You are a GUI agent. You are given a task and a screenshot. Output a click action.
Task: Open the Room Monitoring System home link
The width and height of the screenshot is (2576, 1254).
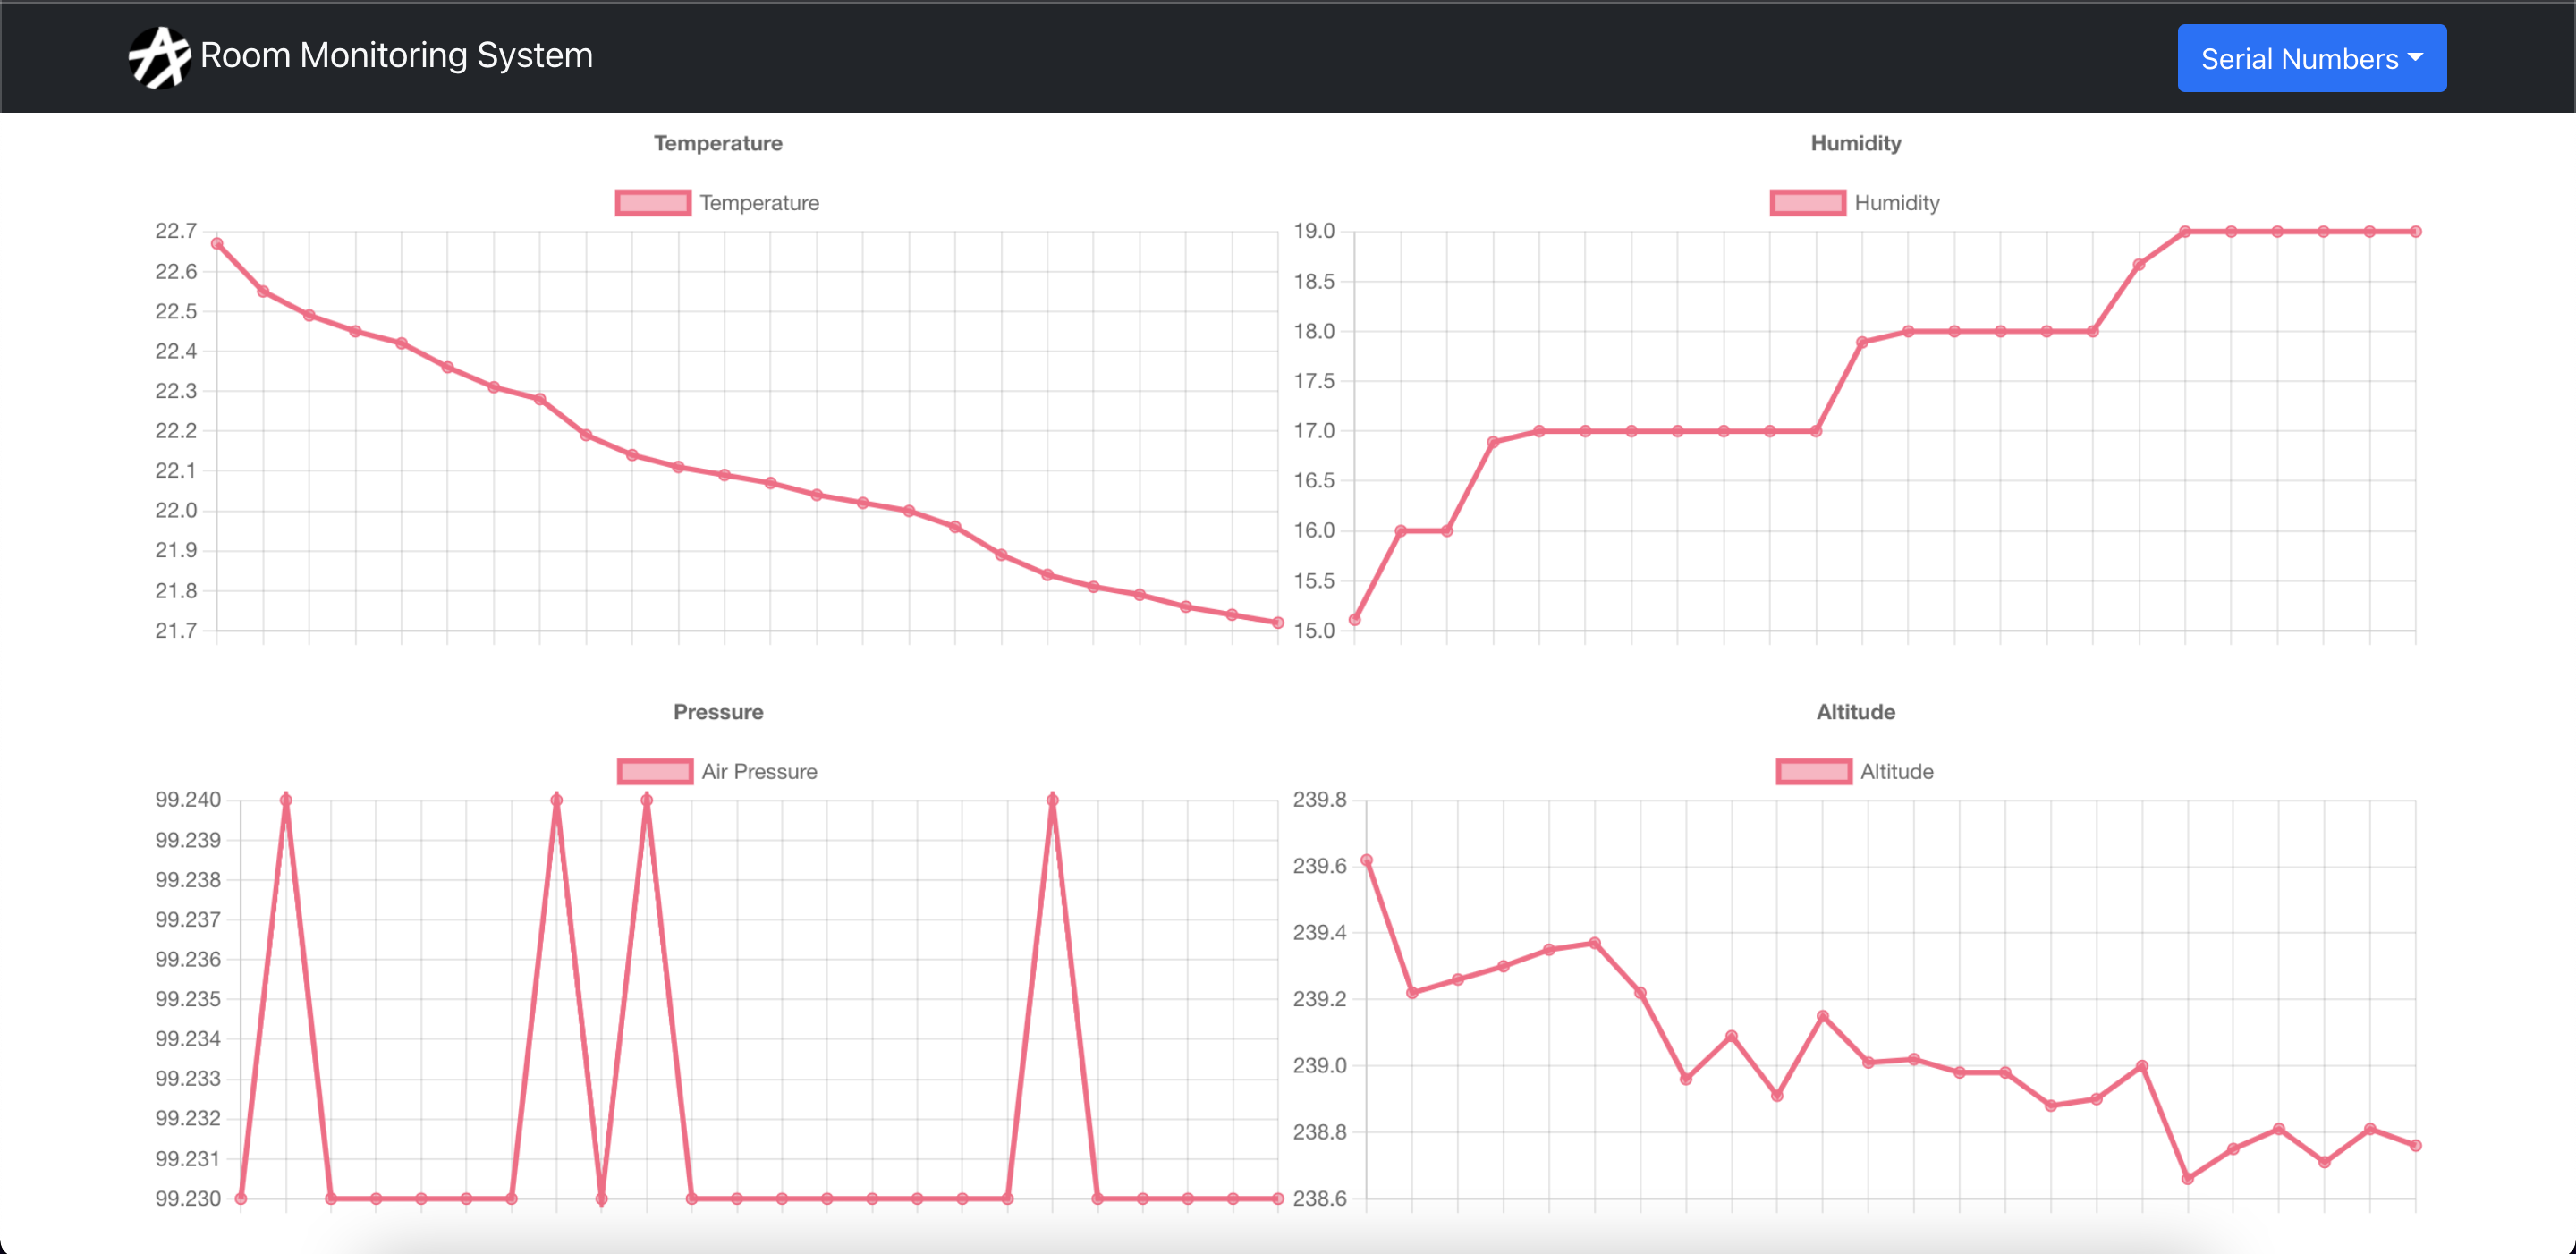[396, 56]
